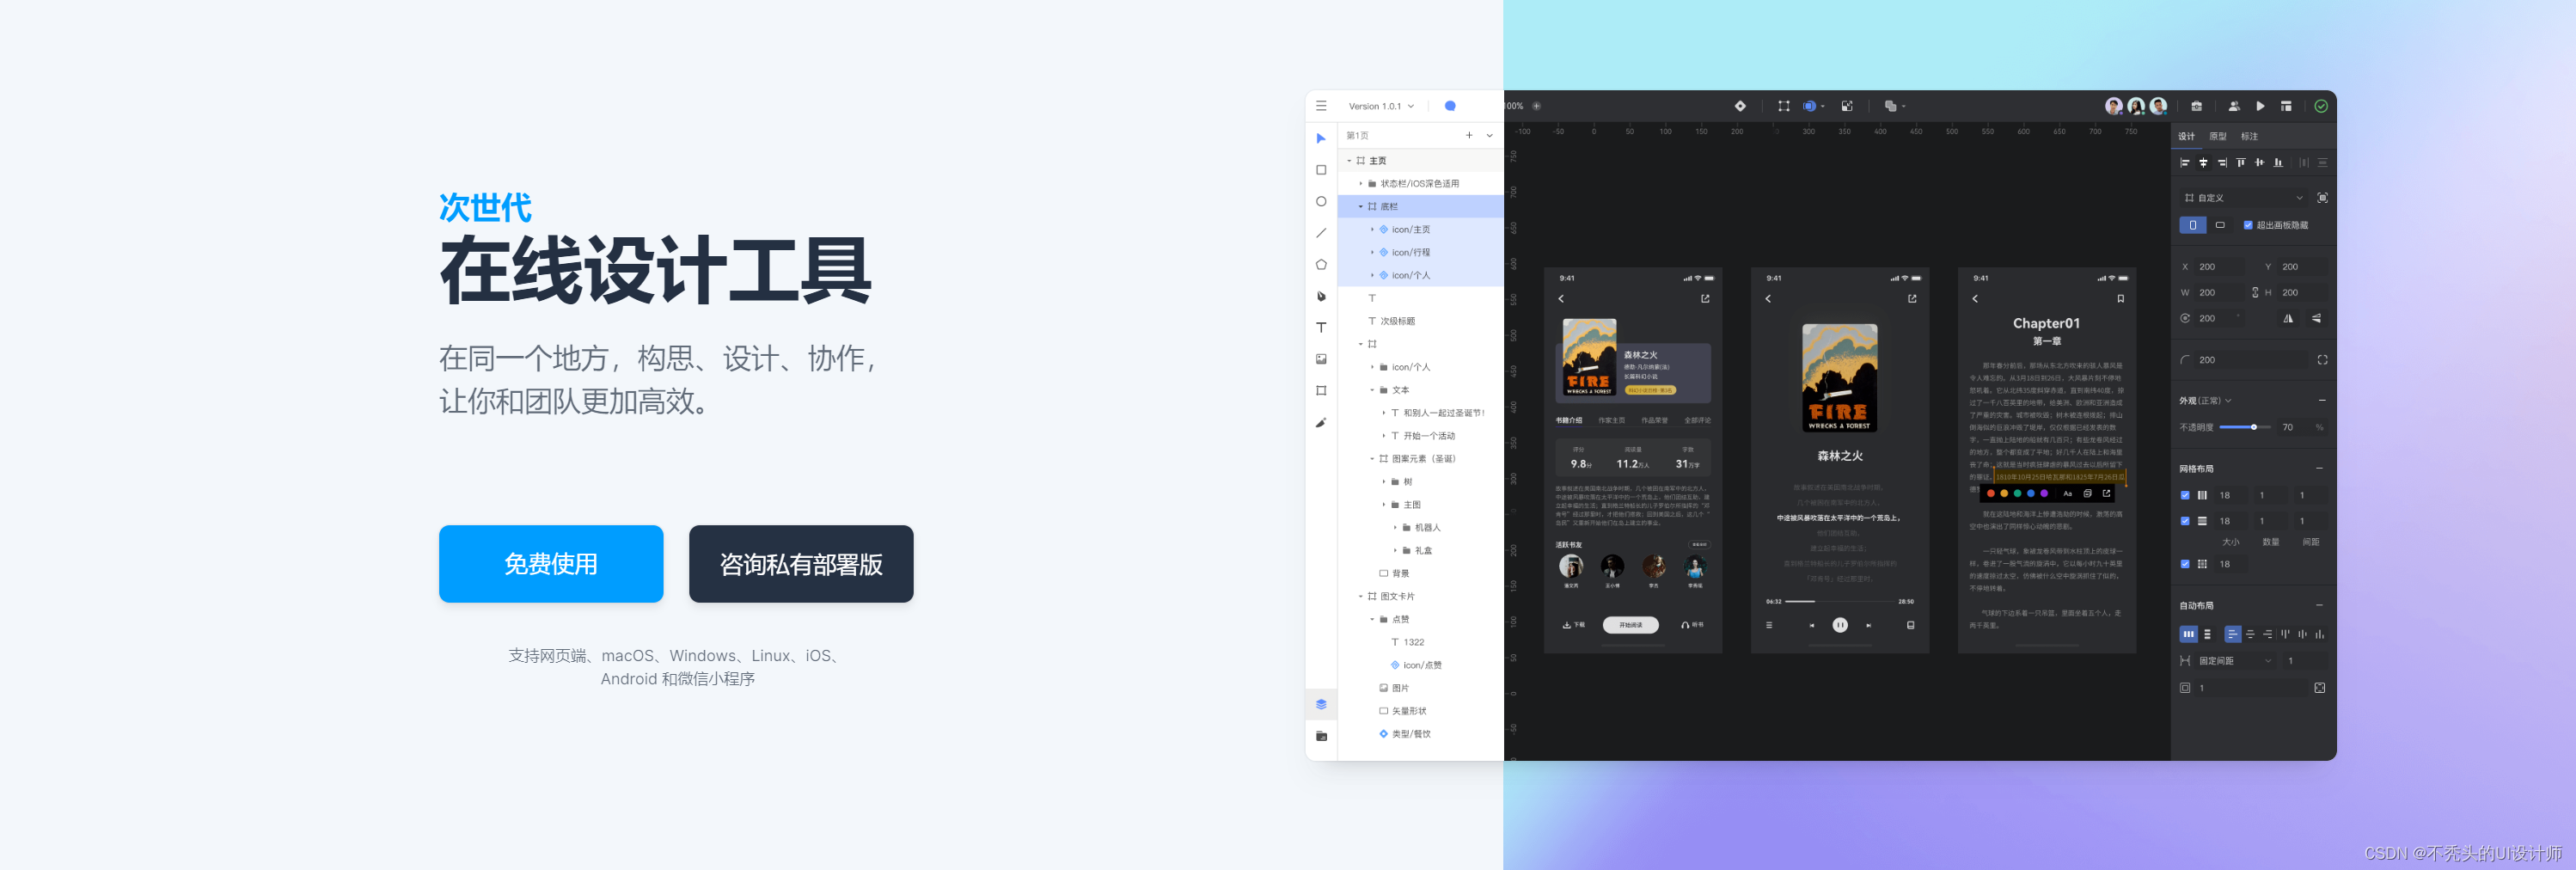The width and height of the screenshot is (2576, 870).
Task: Select landscape orientation toggle
Action: pyautogui.click(x=2220, y=226)
